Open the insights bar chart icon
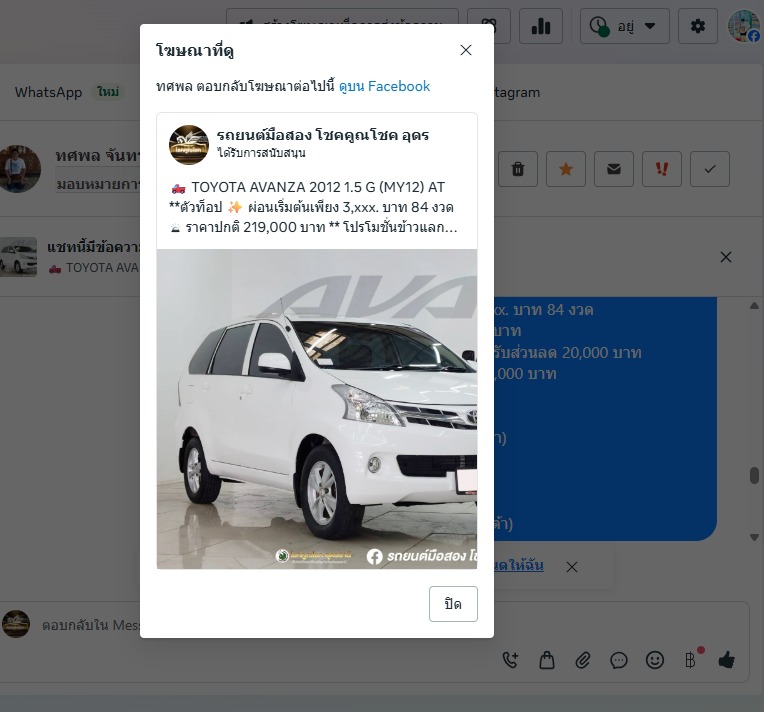This screenshot has width=764, height=712. click(541, 26)
